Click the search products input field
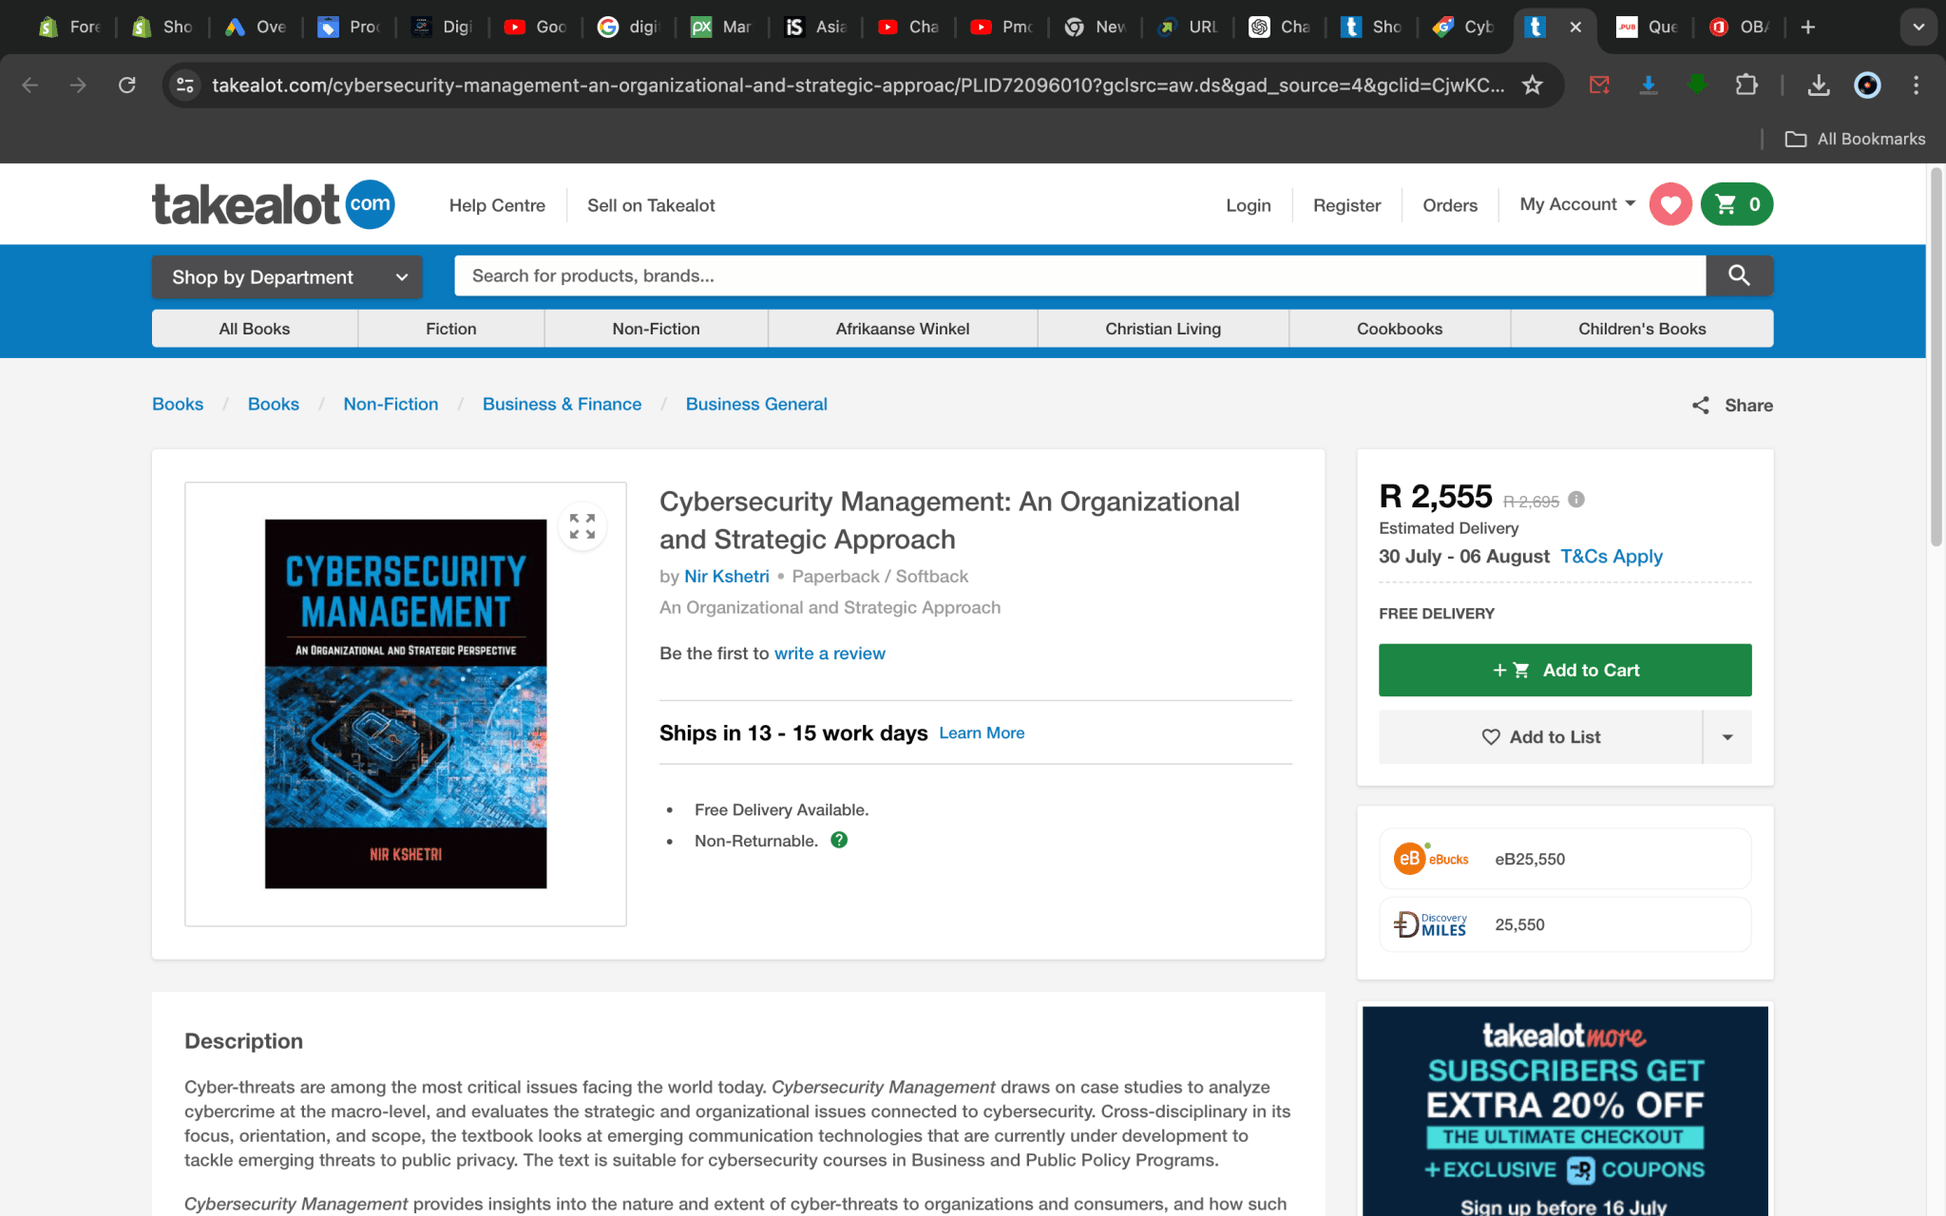 pyautogui.click(x=1080, y=275)
